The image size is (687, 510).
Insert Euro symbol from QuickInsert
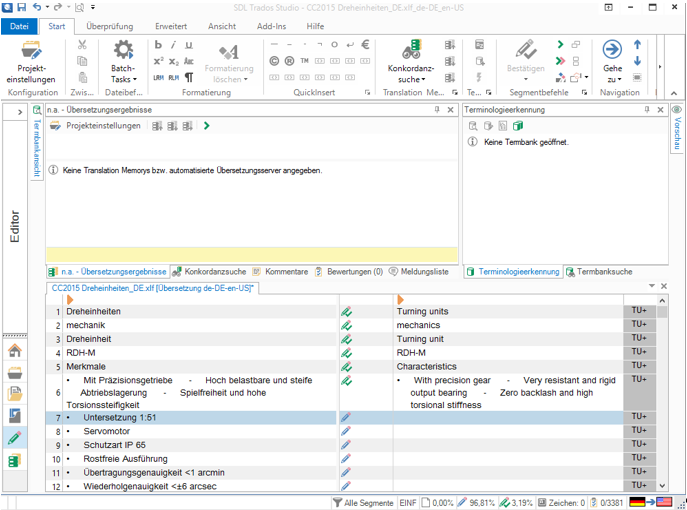tap(365, 44)
